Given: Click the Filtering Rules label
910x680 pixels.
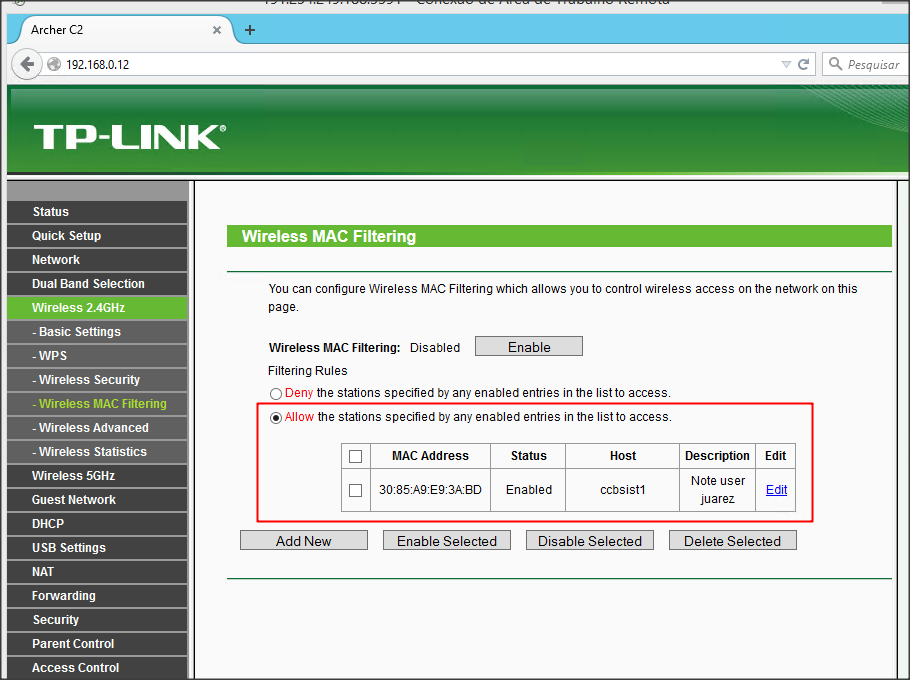Looking at the screenshot, I should [x=308, y=371].
